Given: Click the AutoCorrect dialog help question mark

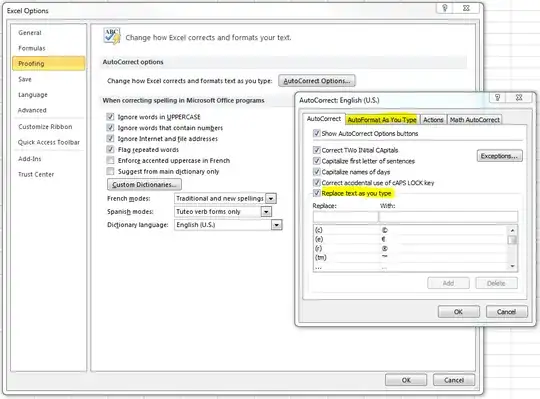Looking at the screenshot, I should click(x=498, y=97).
